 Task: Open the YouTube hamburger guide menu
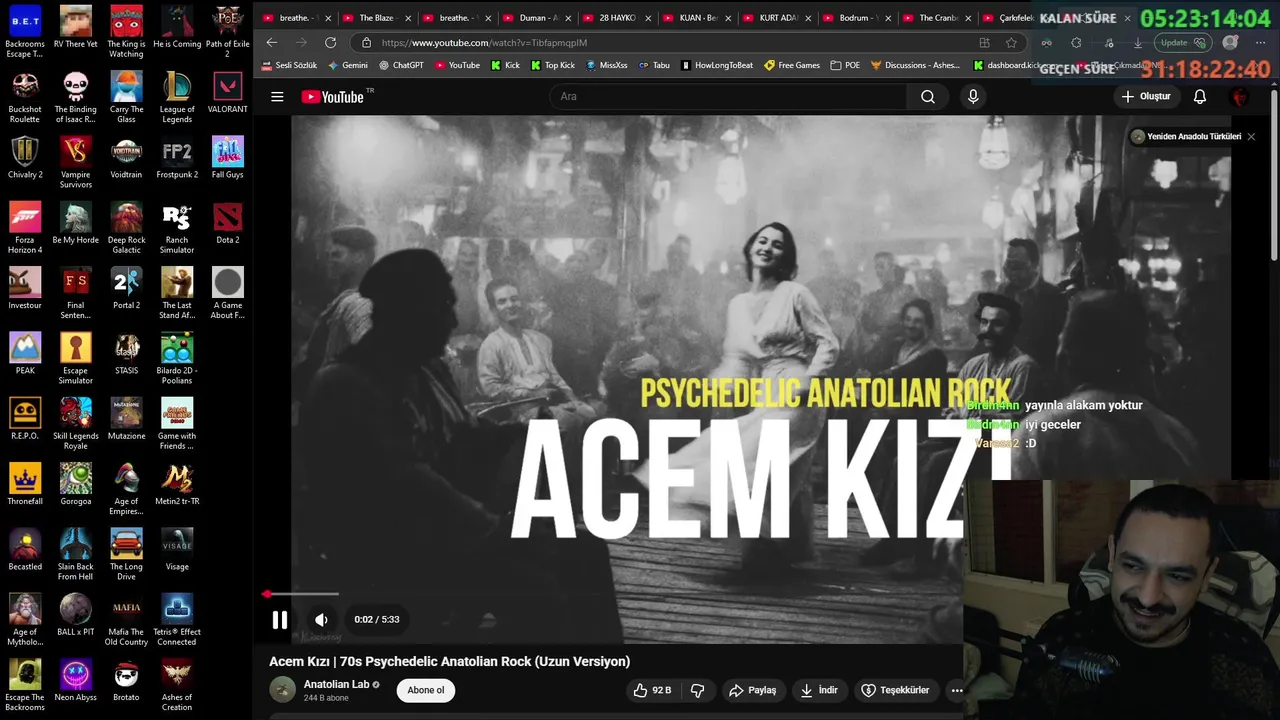(277, 97)
